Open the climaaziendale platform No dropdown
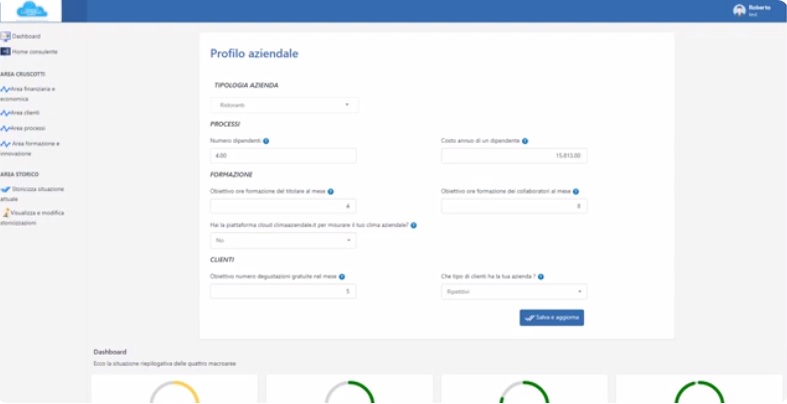Screen dimensions: 787x404 [283, 241]
